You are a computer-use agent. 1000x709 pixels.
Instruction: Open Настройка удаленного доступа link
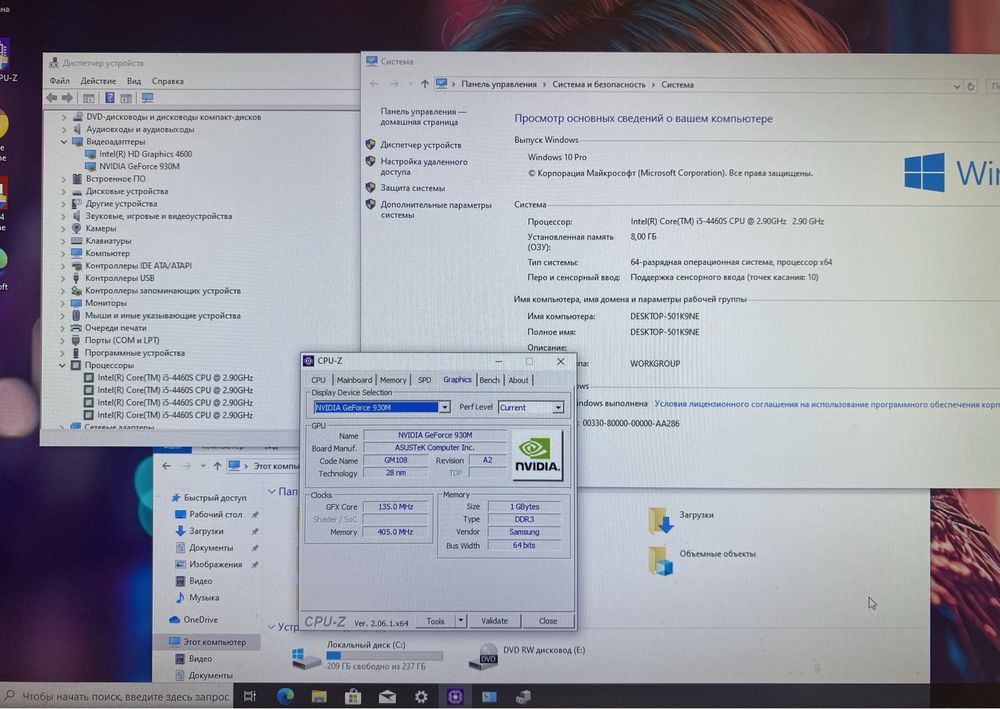click(x=424, y=166)
